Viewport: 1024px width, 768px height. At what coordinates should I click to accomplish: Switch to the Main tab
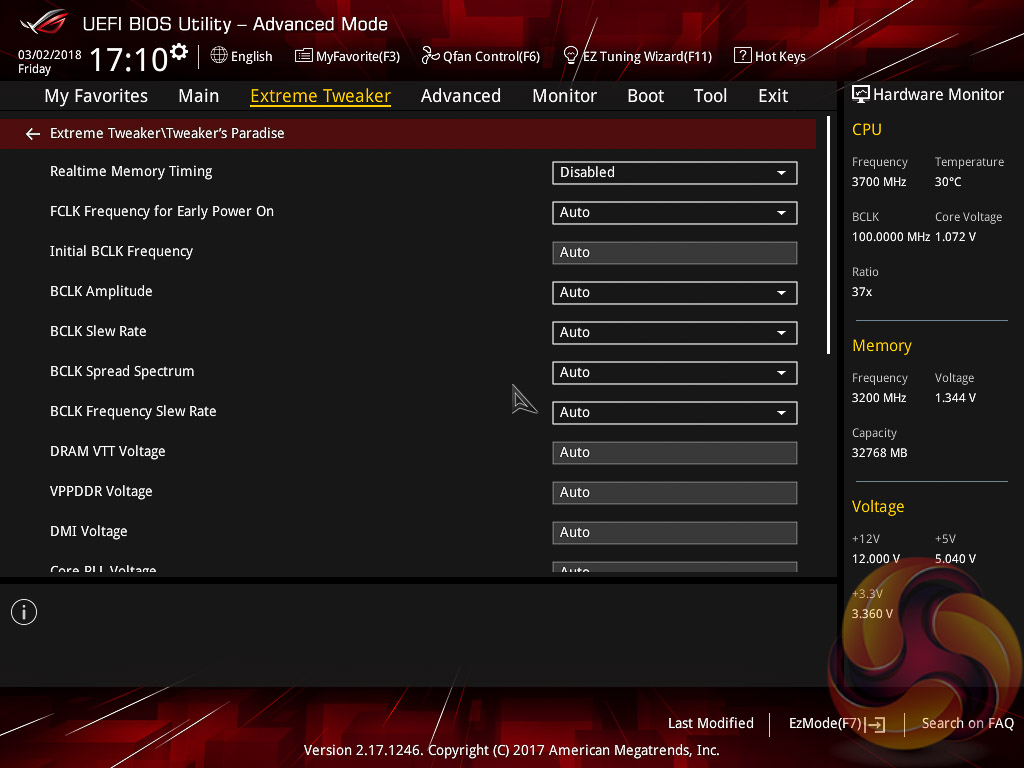(199, 96)
